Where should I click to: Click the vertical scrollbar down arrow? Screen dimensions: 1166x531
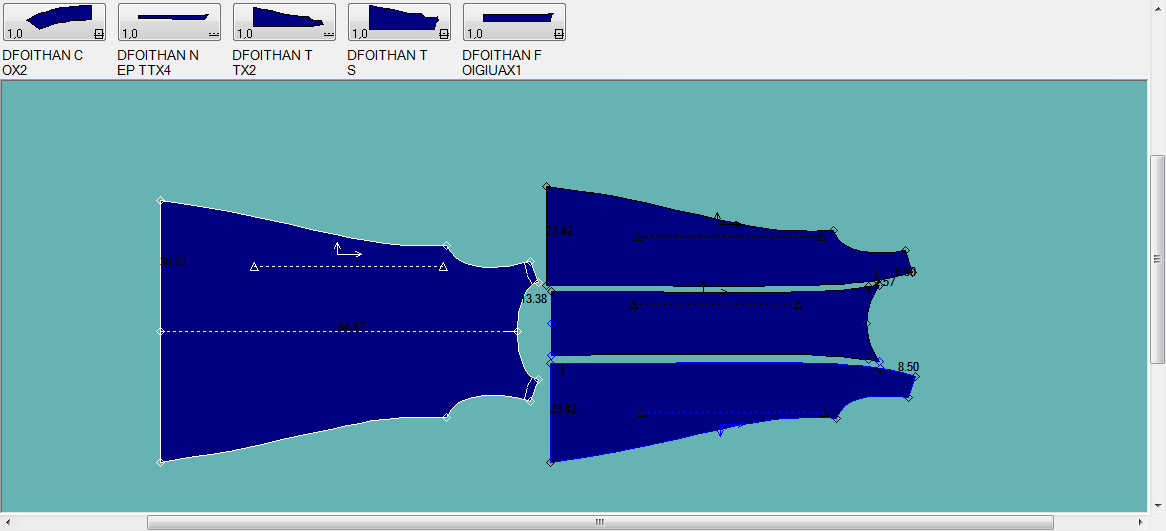pos(1157,504)
